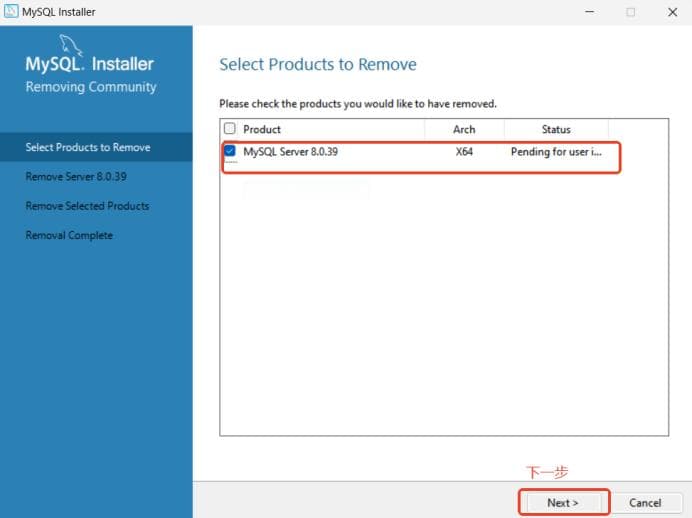Click the 'Select Products to Remove' heading
Image resolution: width=692 pixels, height=518 pixels.
pos(318,64)
